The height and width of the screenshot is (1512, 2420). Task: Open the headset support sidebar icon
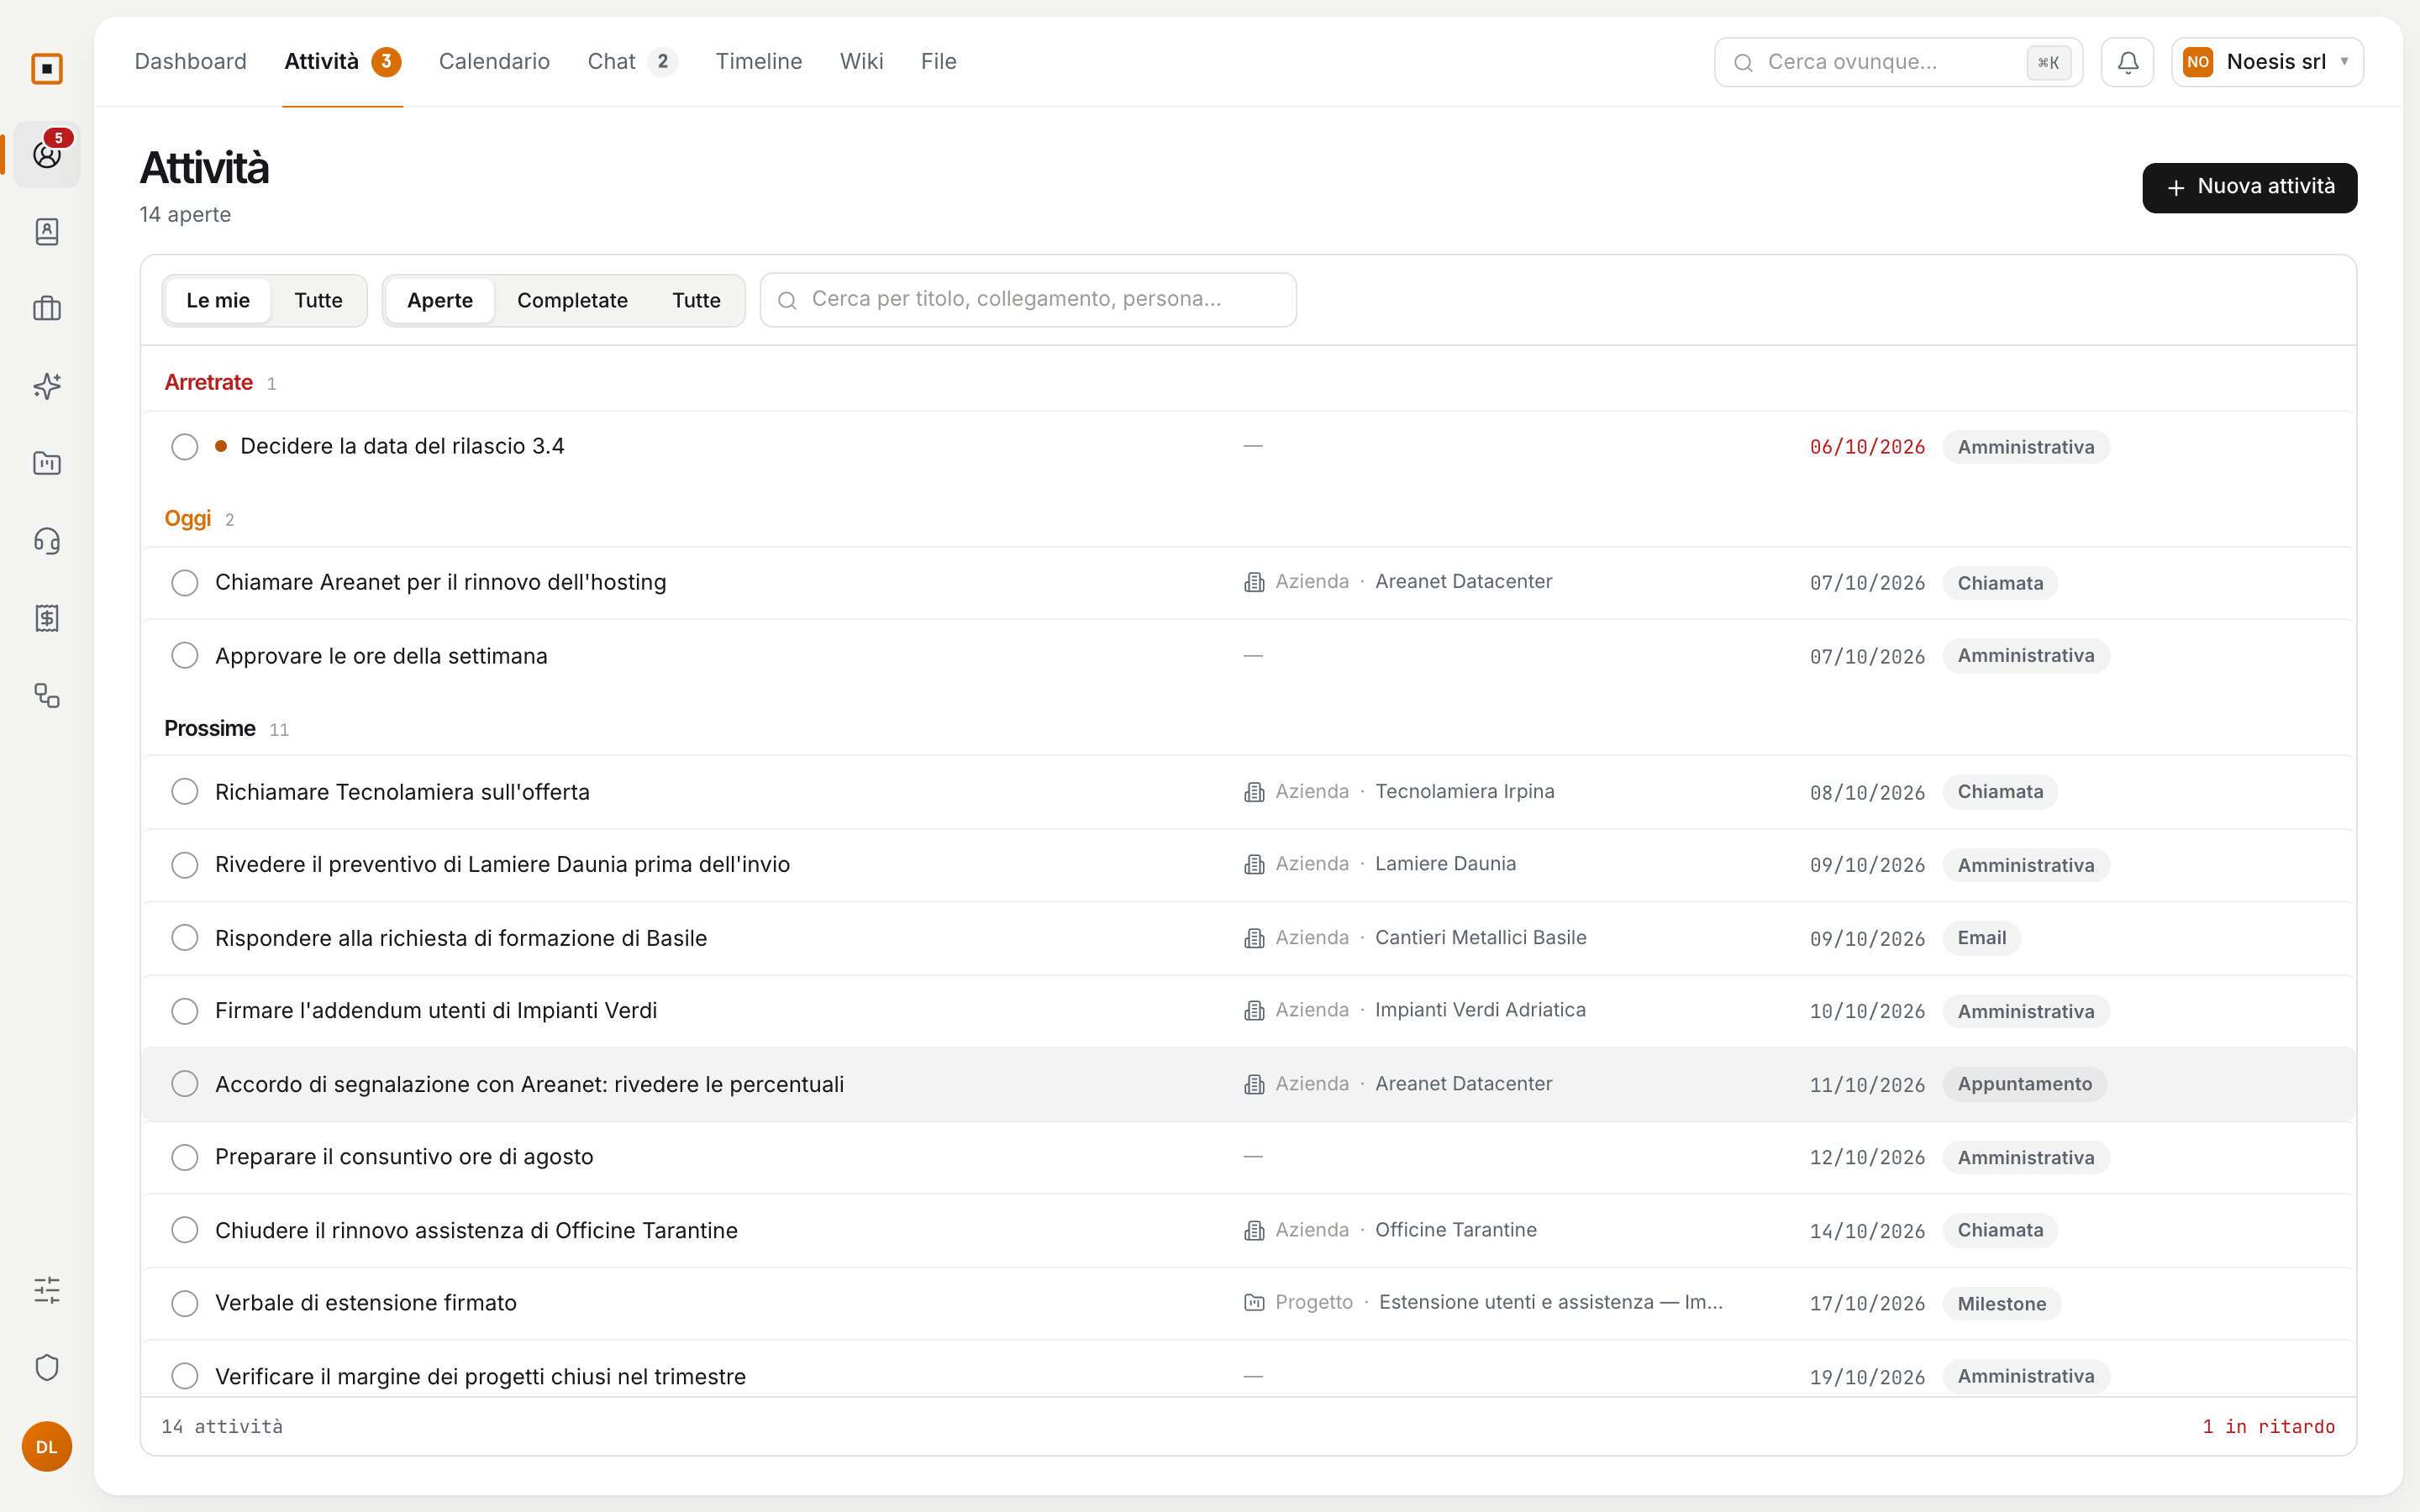coord(47,541)
